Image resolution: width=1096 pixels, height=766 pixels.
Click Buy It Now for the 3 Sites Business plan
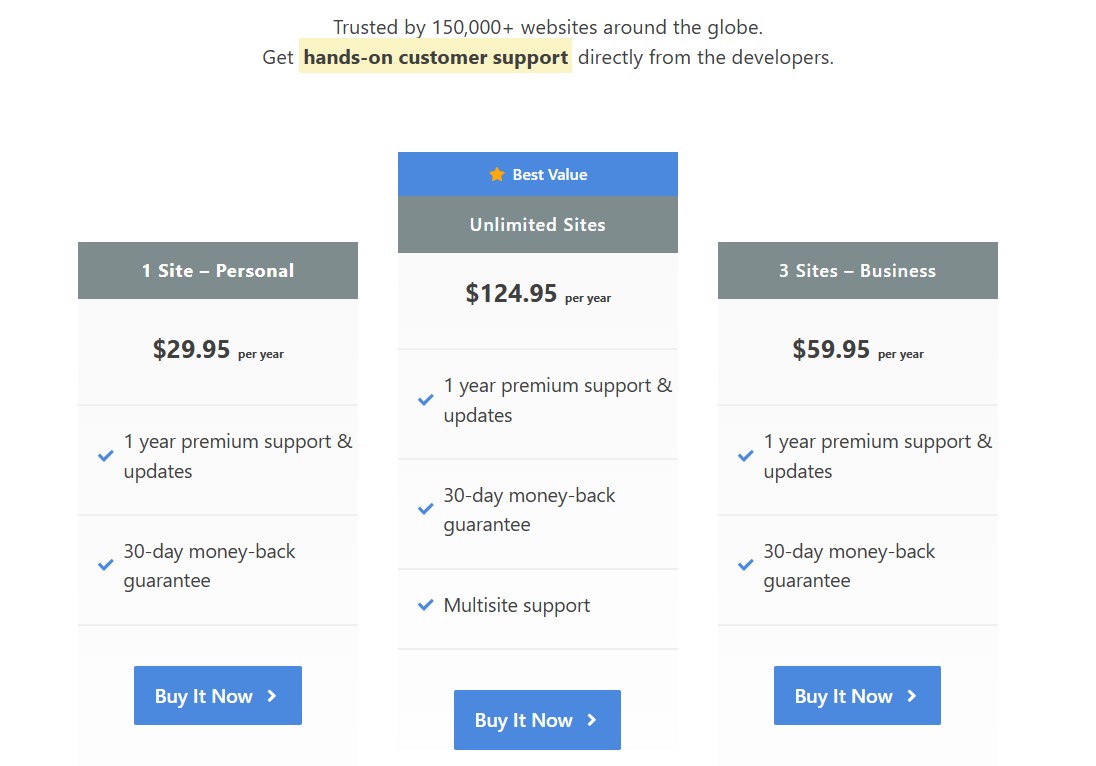click(856, 695)
